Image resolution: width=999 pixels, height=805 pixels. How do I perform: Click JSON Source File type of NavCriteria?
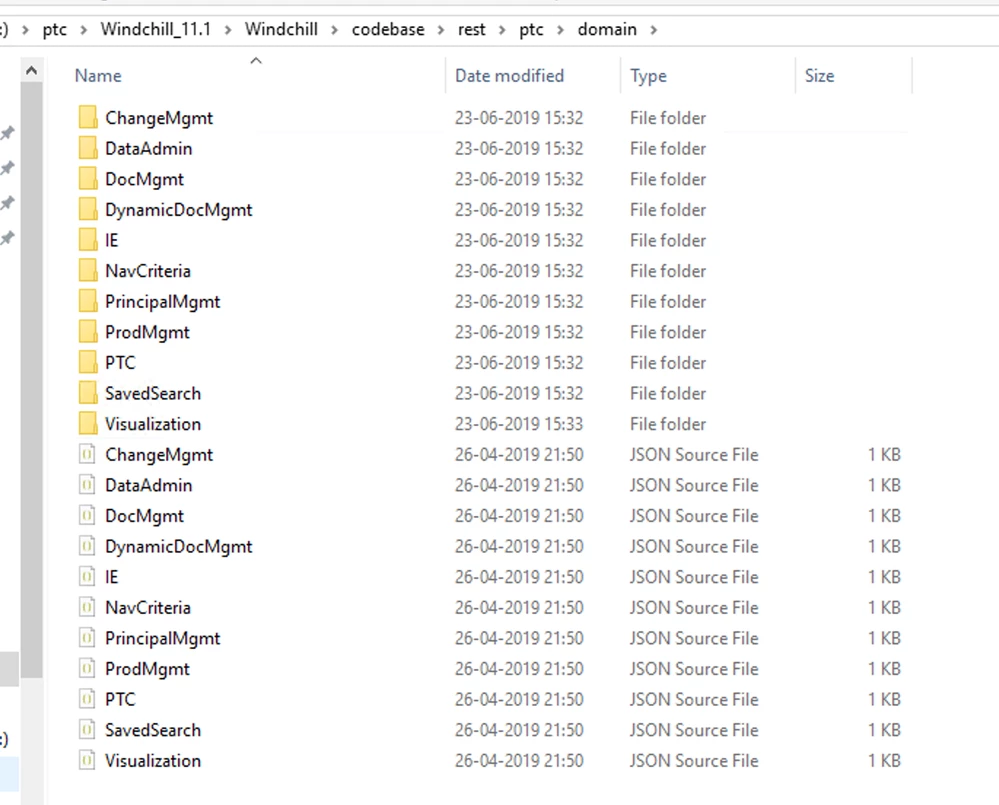[694, 608]
